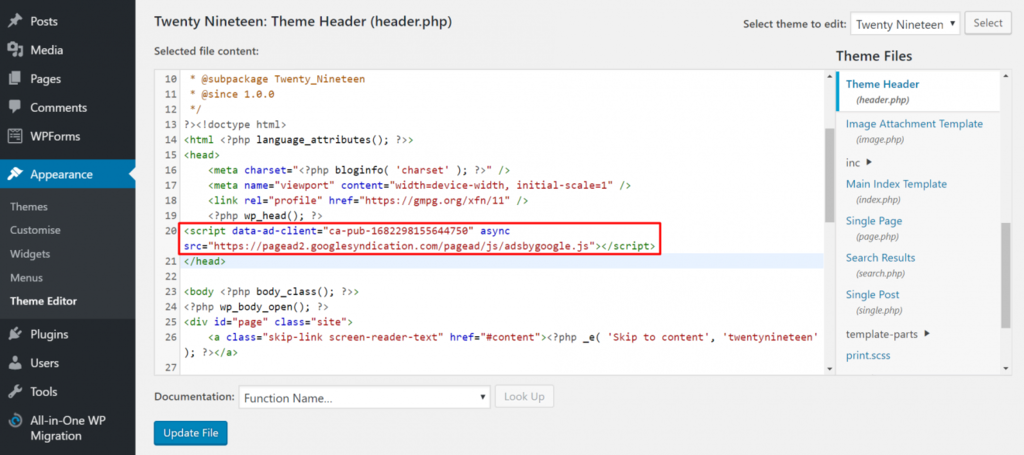Click the Appearance paintbrush icon

[15, 174]
